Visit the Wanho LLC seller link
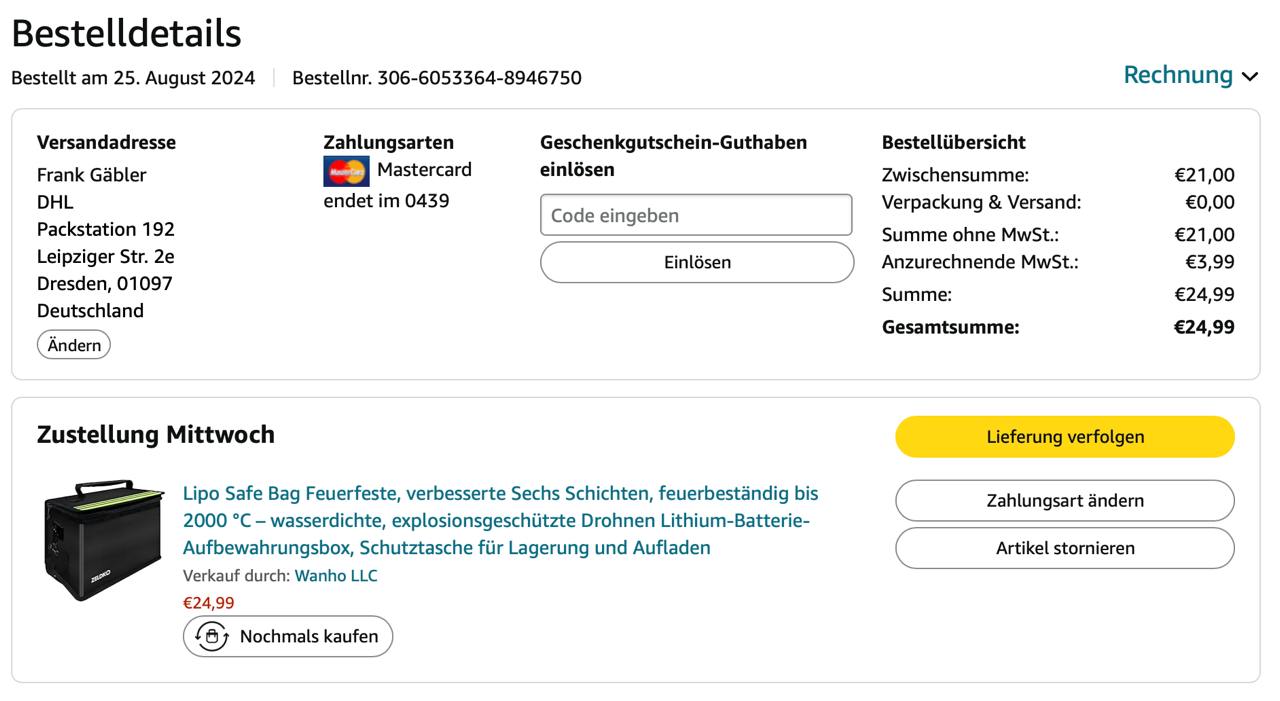Viewport: 1280px width, 701px height. (336, 576)
